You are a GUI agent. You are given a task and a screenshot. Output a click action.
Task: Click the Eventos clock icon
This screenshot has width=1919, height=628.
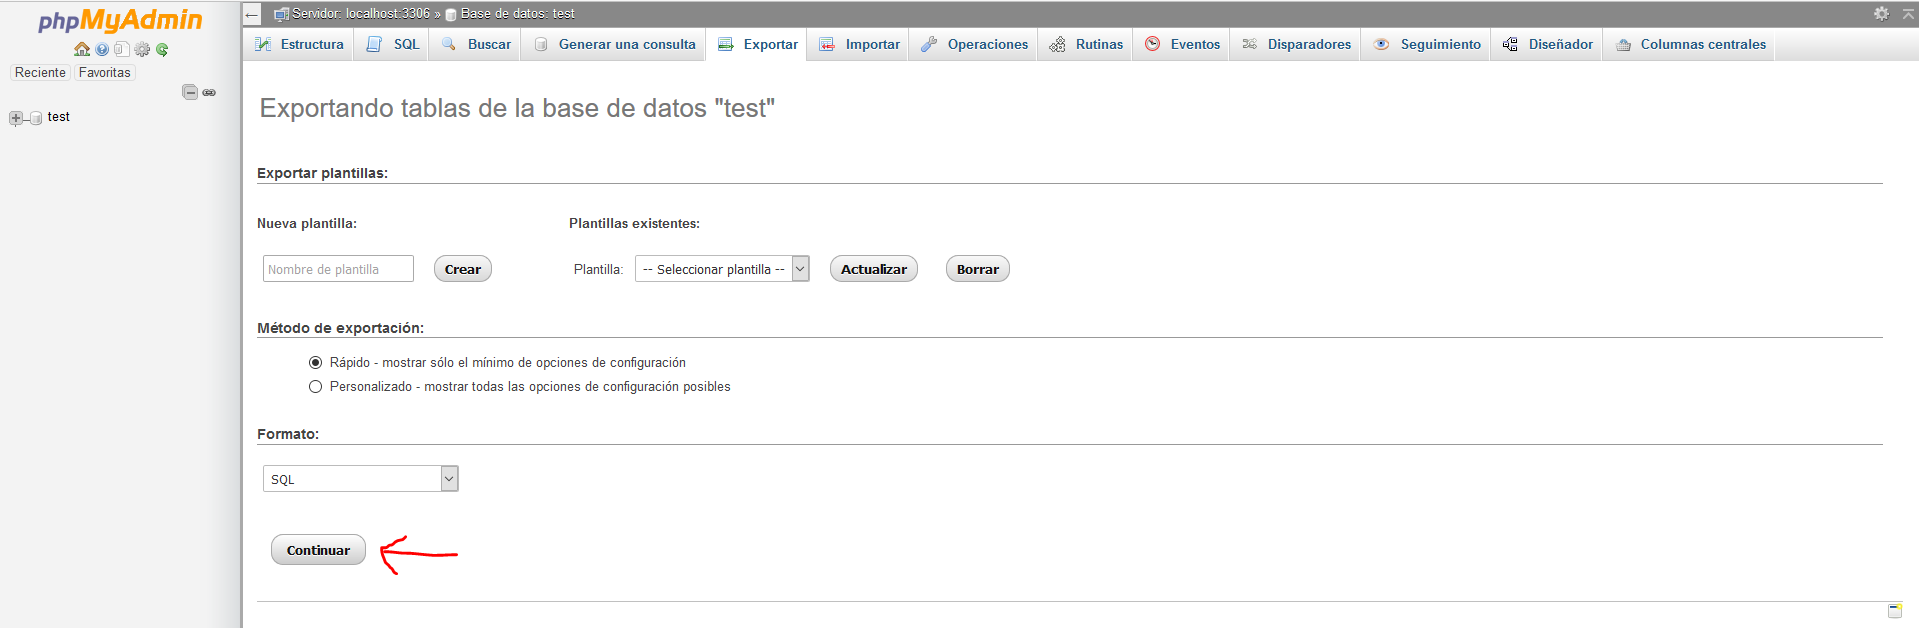click(1153, 44)
